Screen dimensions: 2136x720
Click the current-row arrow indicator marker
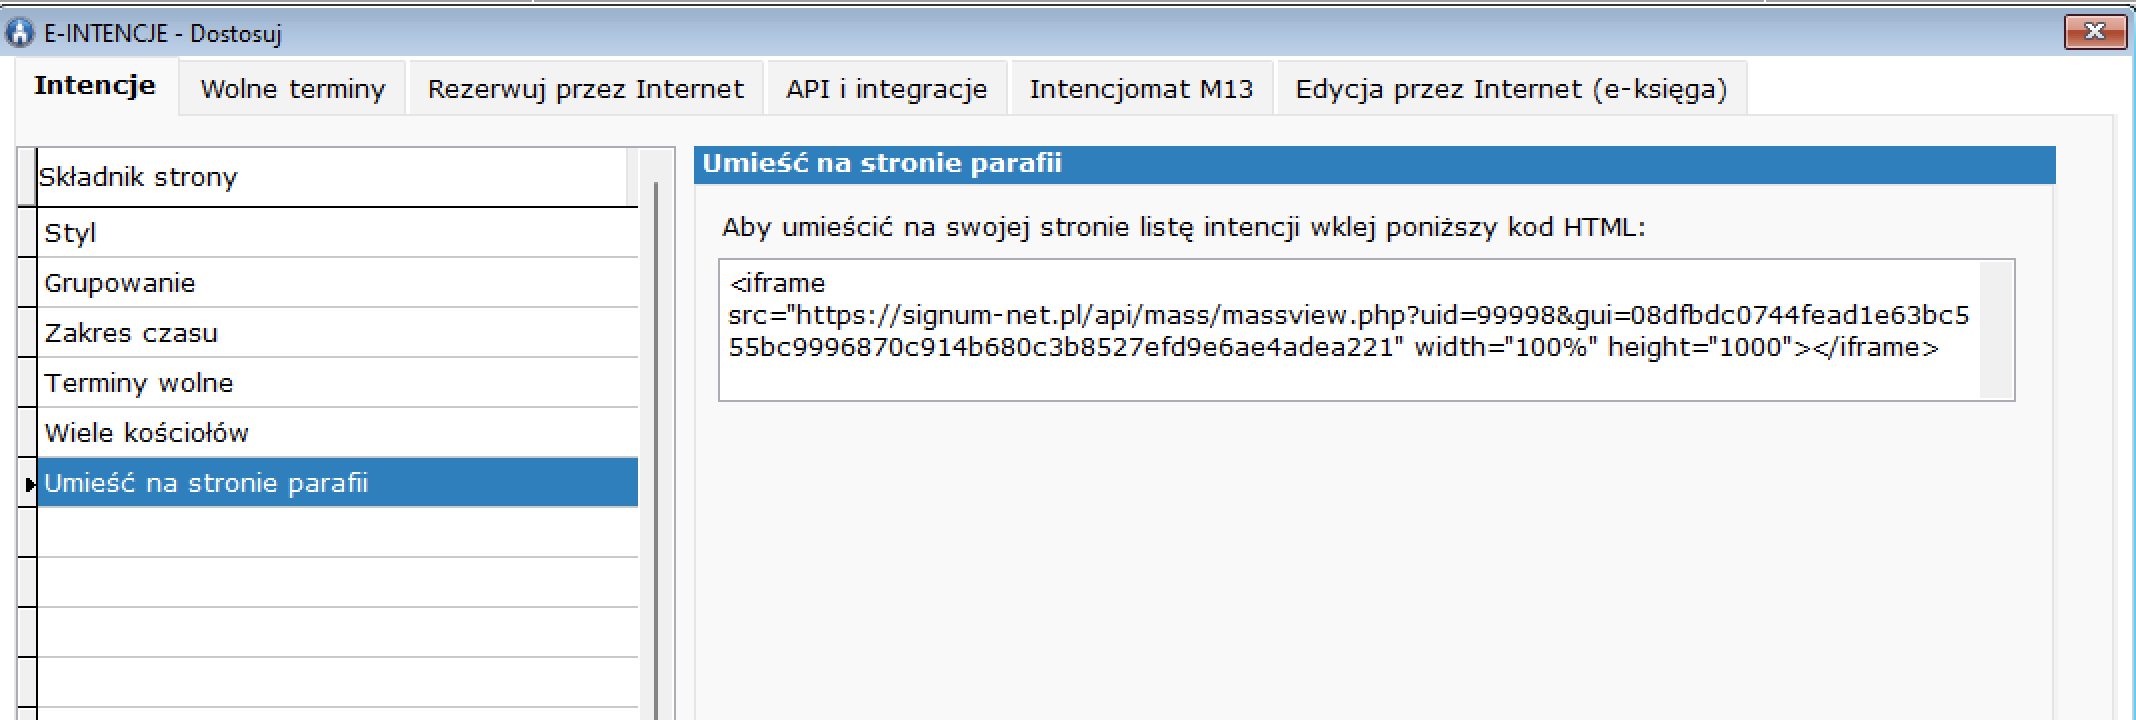tap(28, 484)
